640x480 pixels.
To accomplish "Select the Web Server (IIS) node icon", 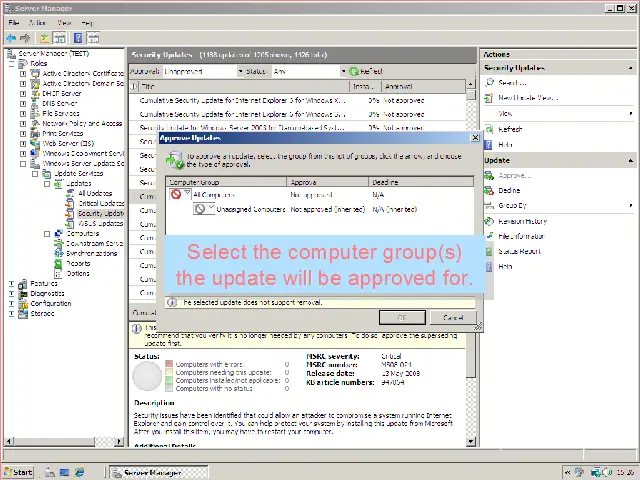I will point(36,143).
